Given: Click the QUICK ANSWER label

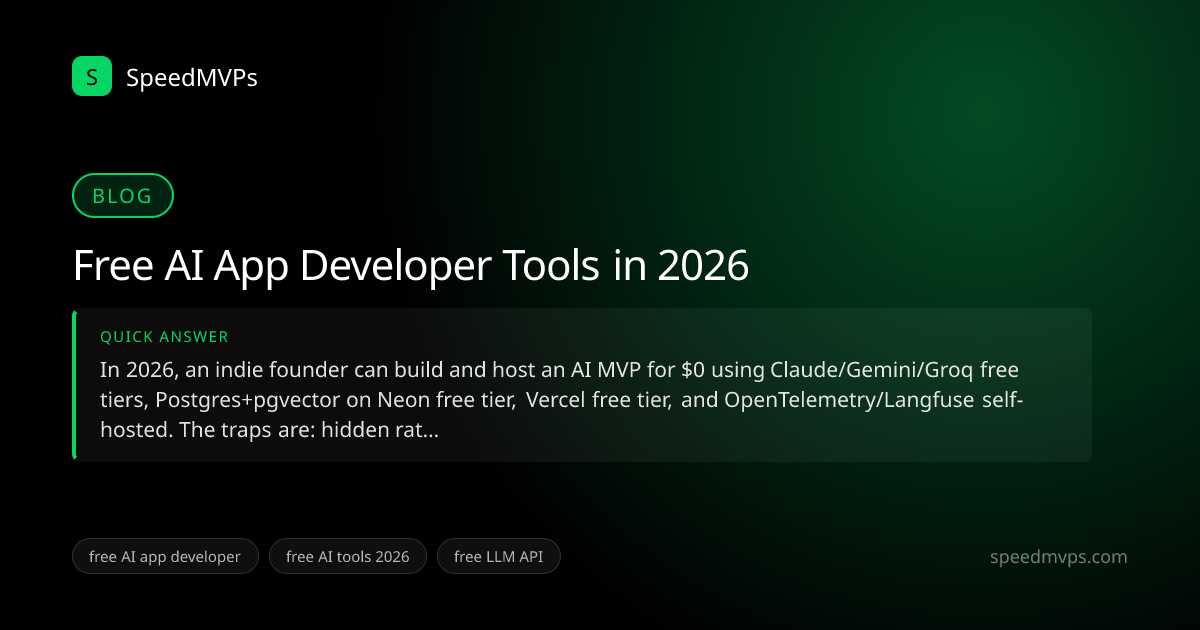Looking at the screenshot, I should click(164, 337).
